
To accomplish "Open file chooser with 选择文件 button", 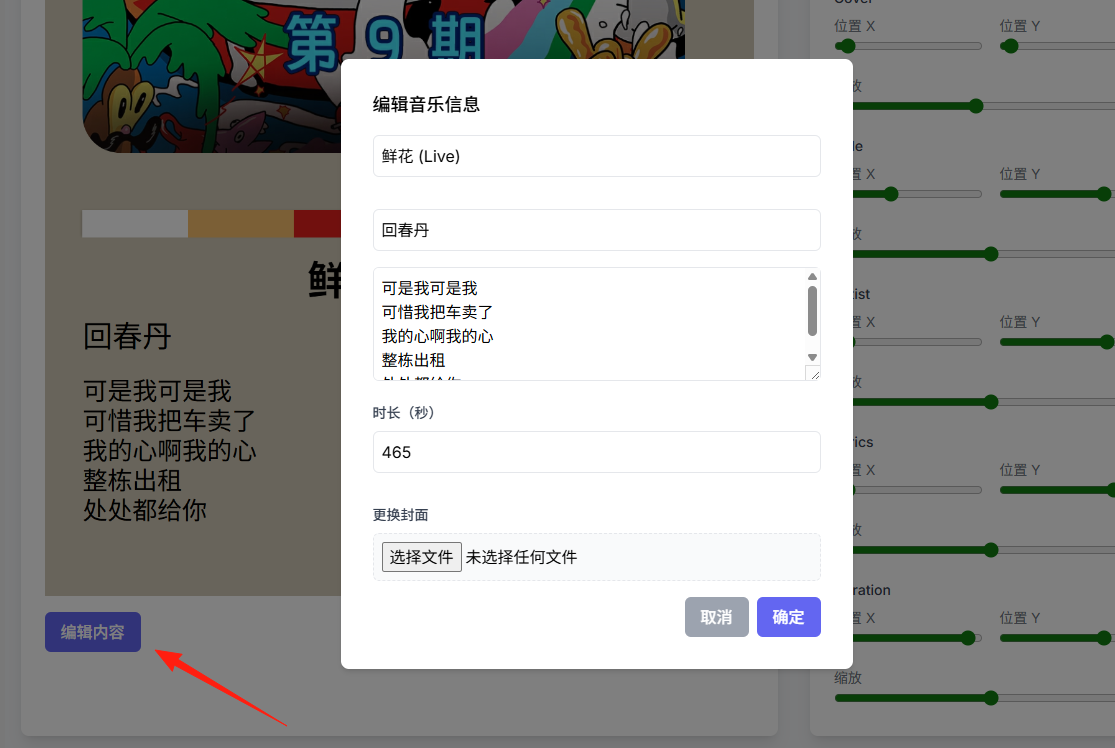I will [422, 557].
